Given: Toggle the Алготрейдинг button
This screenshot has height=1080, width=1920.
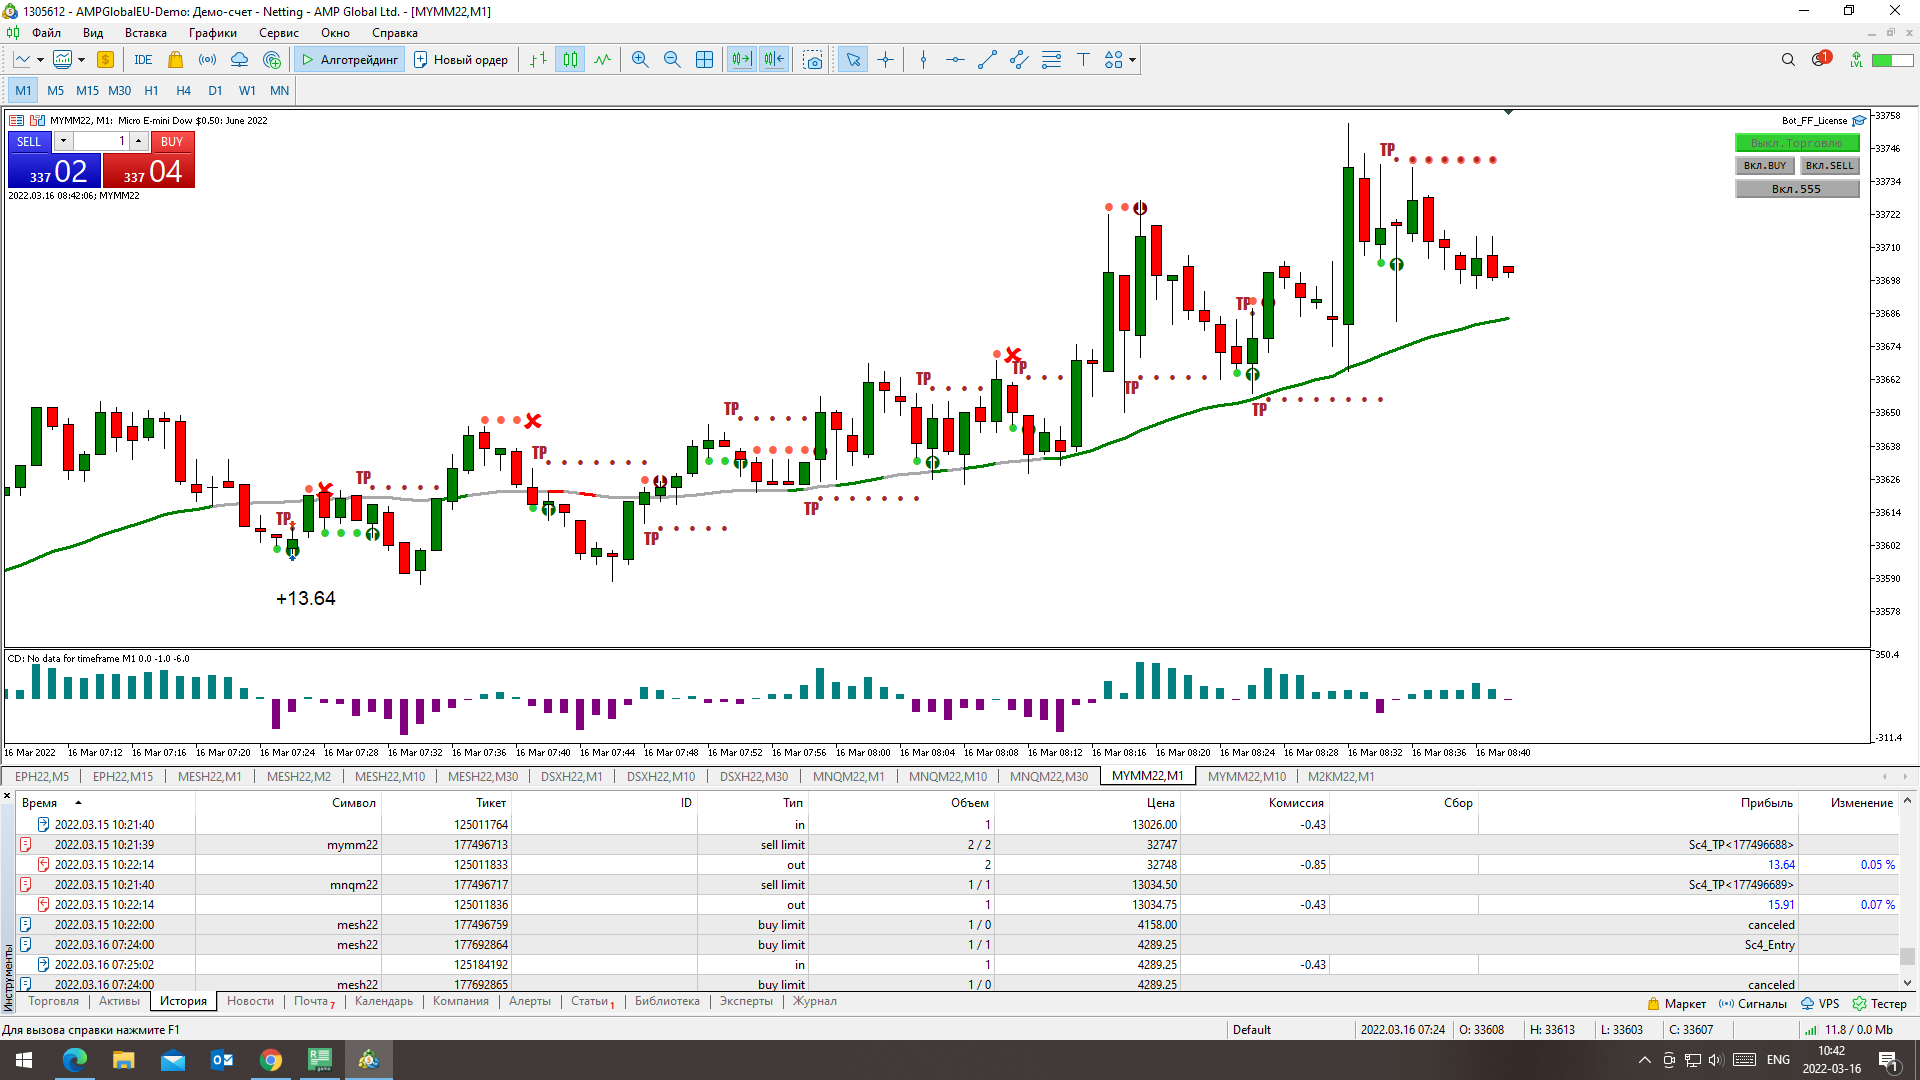Looking at the screenshot, I should pos(350,60).
